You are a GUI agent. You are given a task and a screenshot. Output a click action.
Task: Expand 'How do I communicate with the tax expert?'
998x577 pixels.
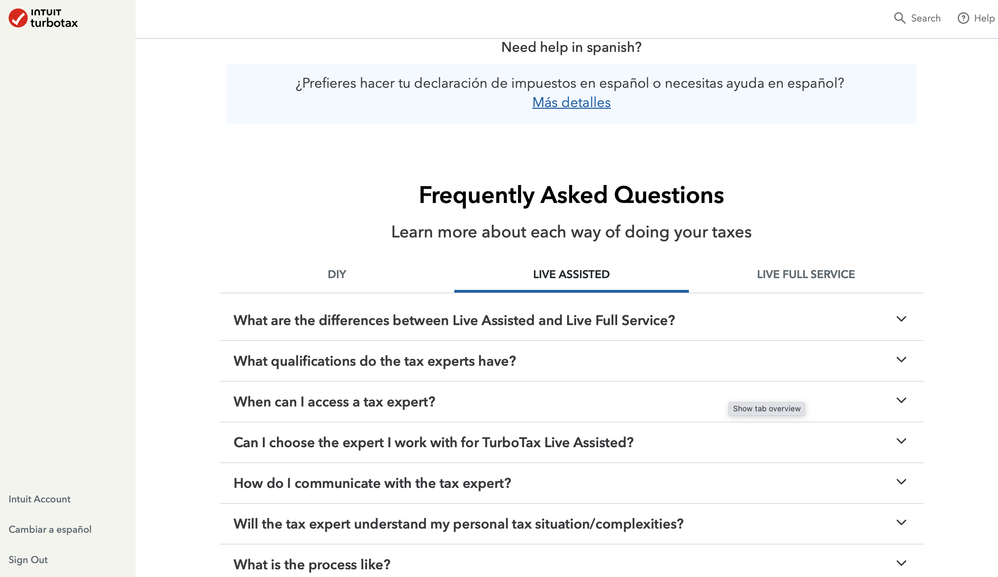pyautogui.click(x=572, y=483)
